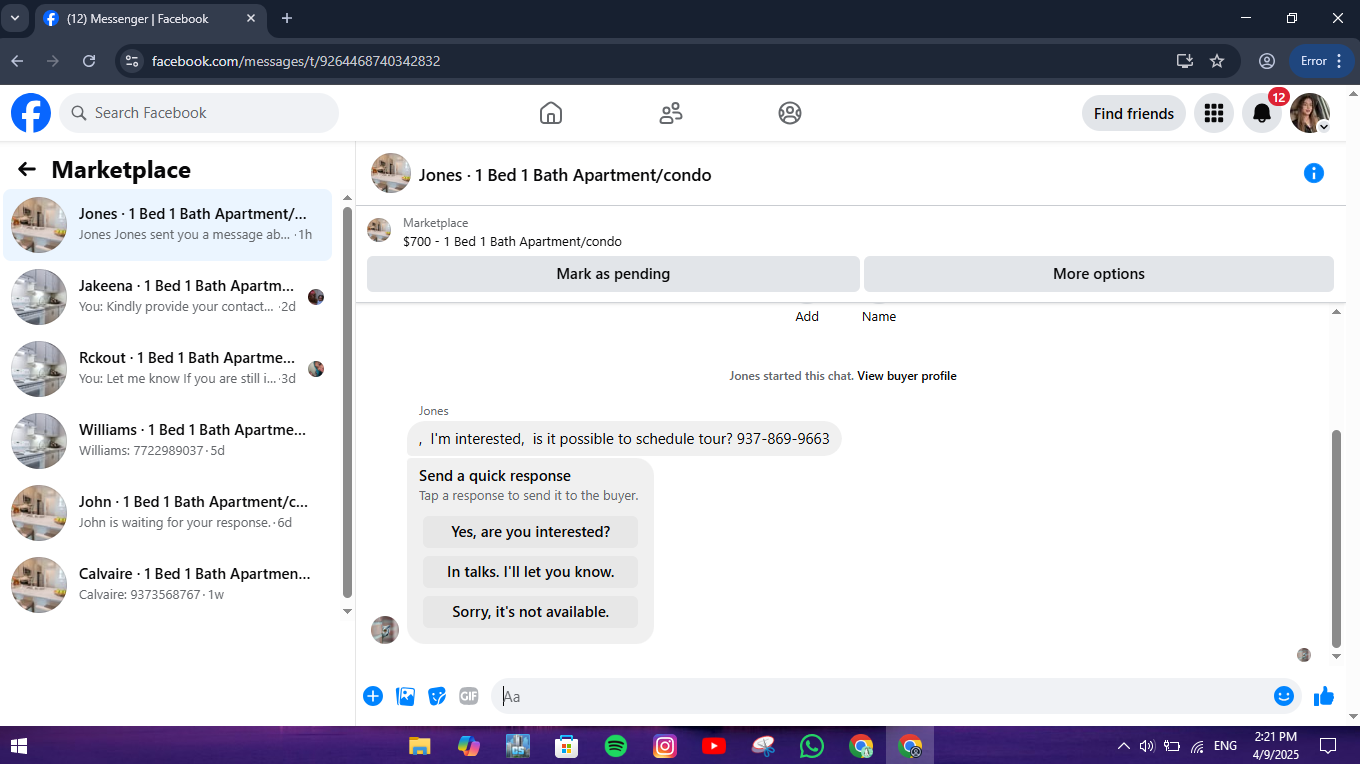The image size is (1360, 764).
Task: Open the Jakeena conversation
Action: point(168,297)
